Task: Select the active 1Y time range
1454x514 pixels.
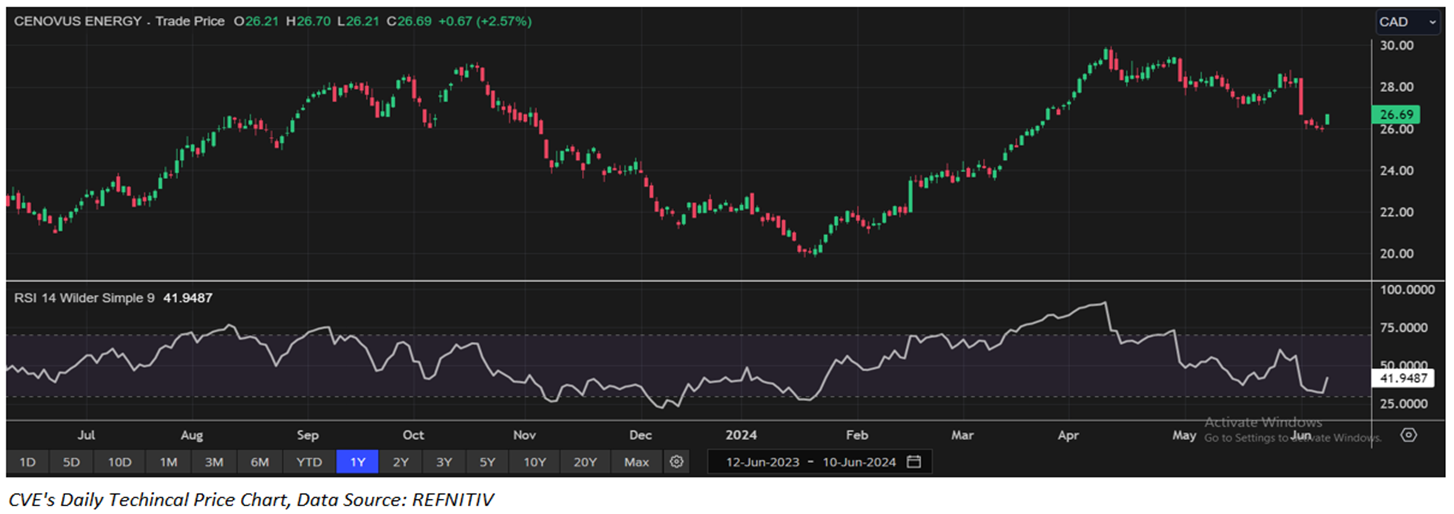Action: 356,462
